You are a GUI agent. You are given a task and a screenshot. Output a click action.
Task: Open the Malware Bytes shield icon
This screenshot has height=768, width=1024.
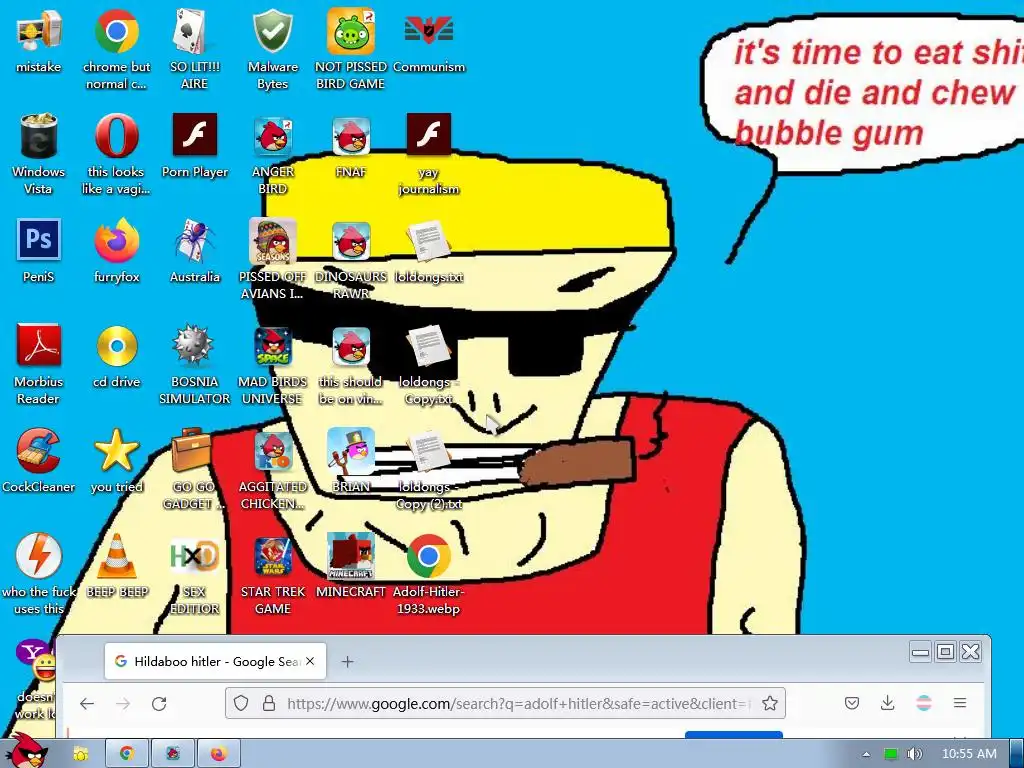click(x=272, y=31)
